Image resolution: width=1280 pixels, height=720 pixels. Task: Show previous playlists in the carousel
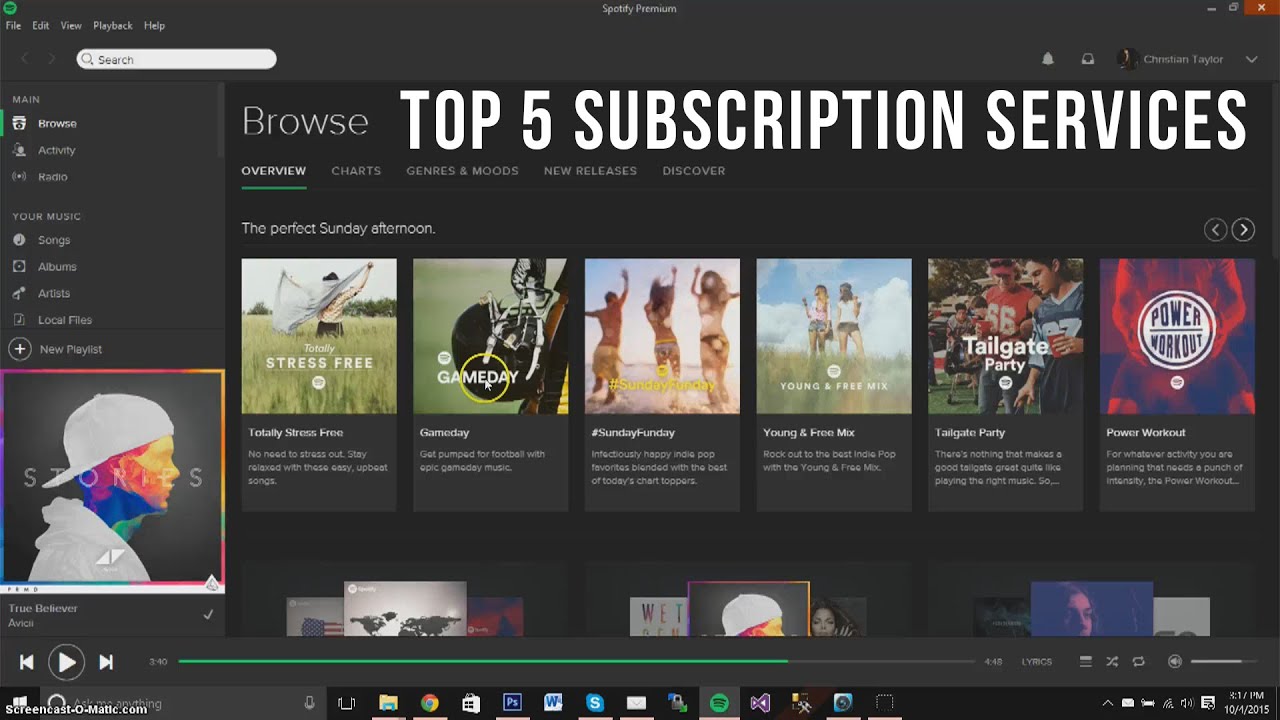pos(1215,230)
